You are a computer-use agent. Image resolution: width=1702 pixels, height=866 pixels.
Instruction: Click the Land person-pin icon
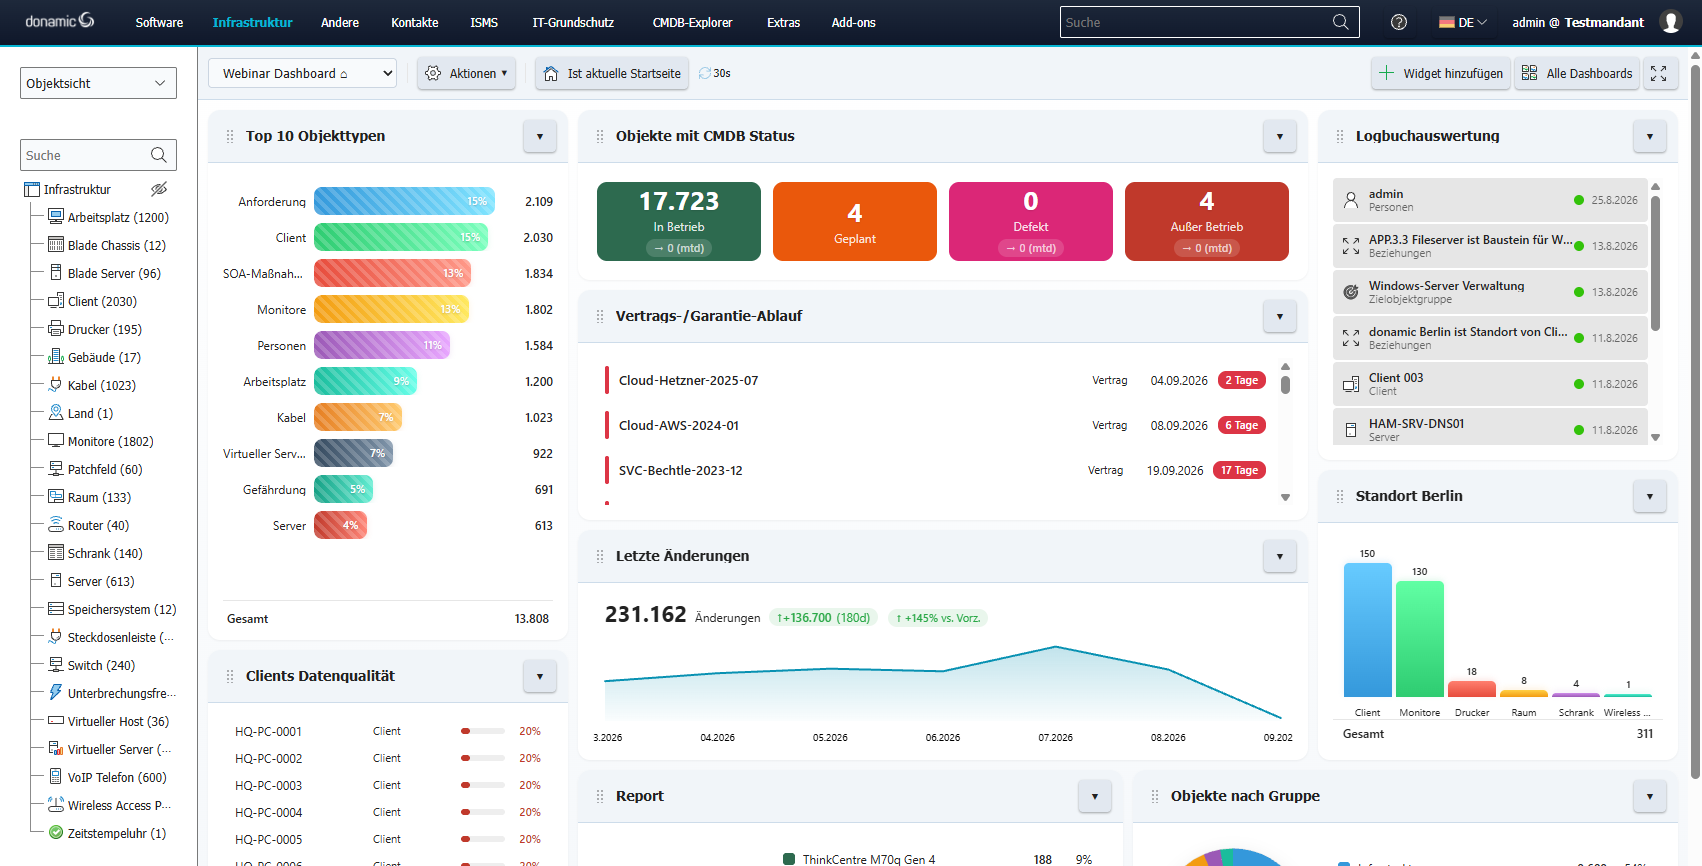[x=56, y=413]
